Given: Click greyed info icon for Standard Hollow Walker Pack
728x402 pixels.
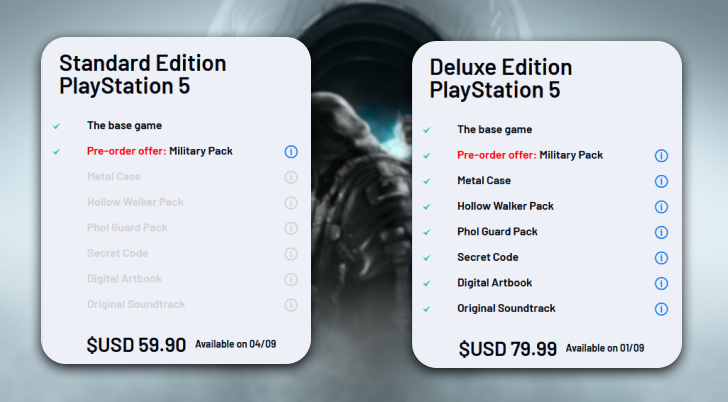Looking at the screenshot, I should (x=291, y=203).
